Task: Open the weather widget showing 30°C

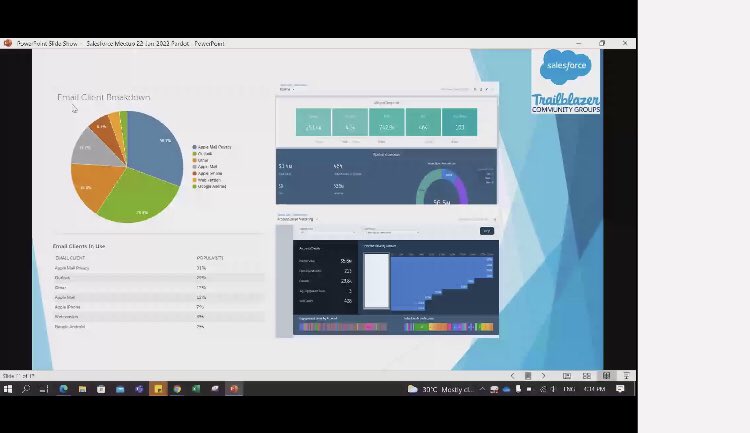Action: pyautogui.click(x=440, y=389)
